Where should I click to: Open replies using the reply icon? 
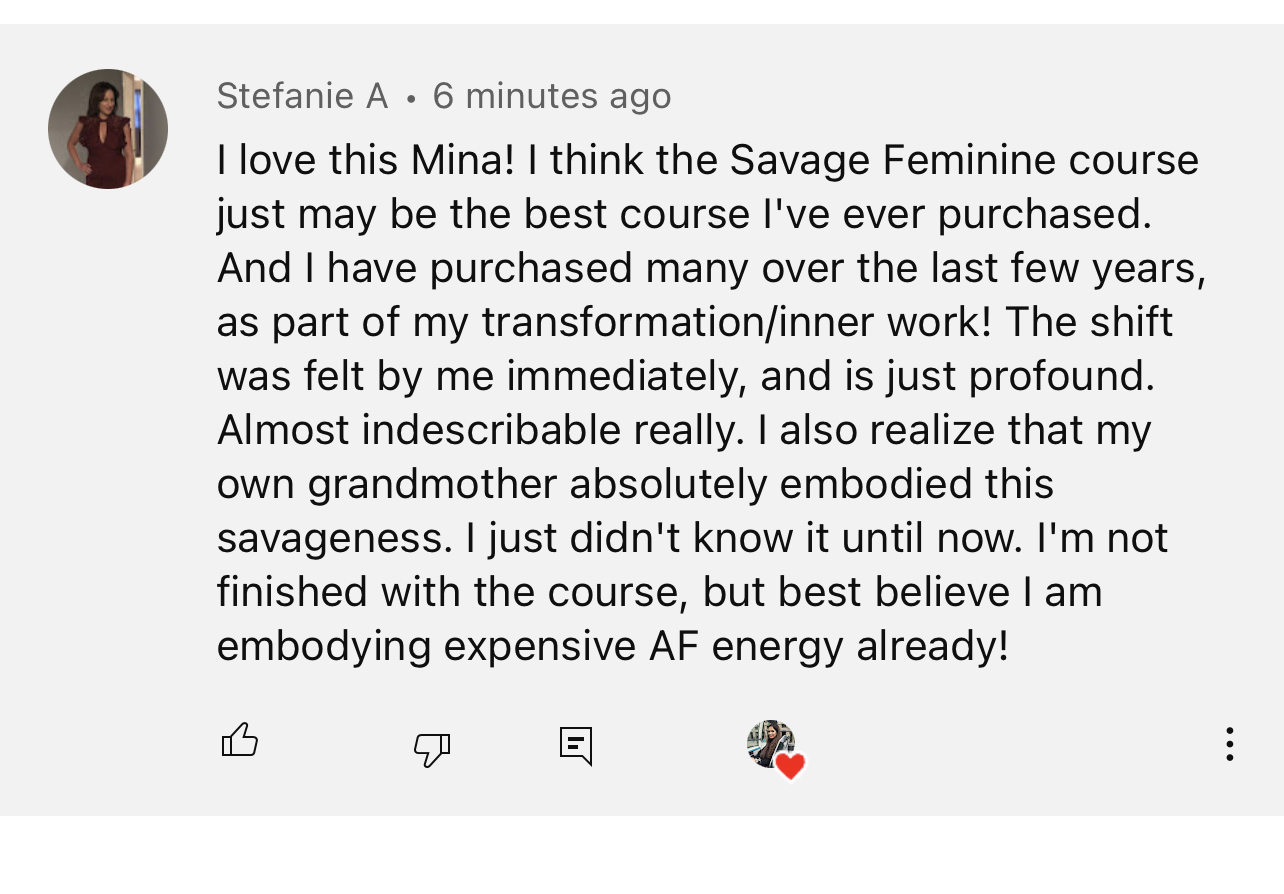[x=576, y=746]
